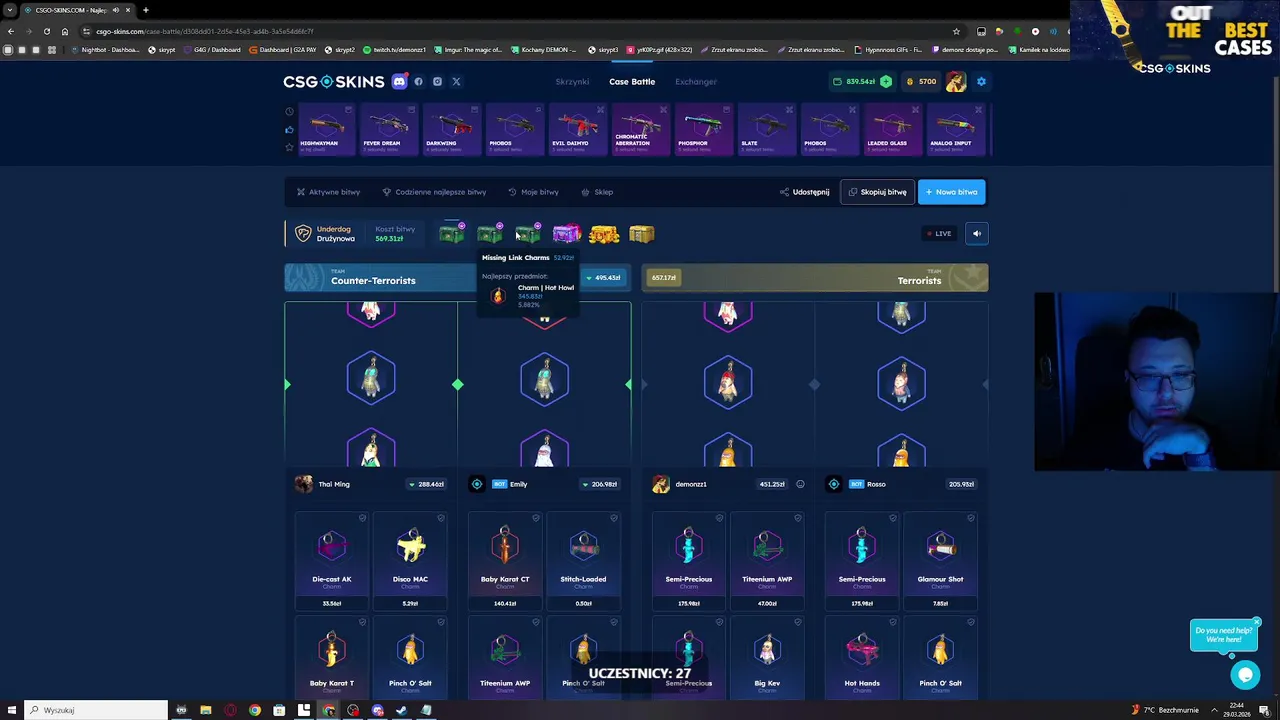Open the Skrzynki tab

click(572, 82)
